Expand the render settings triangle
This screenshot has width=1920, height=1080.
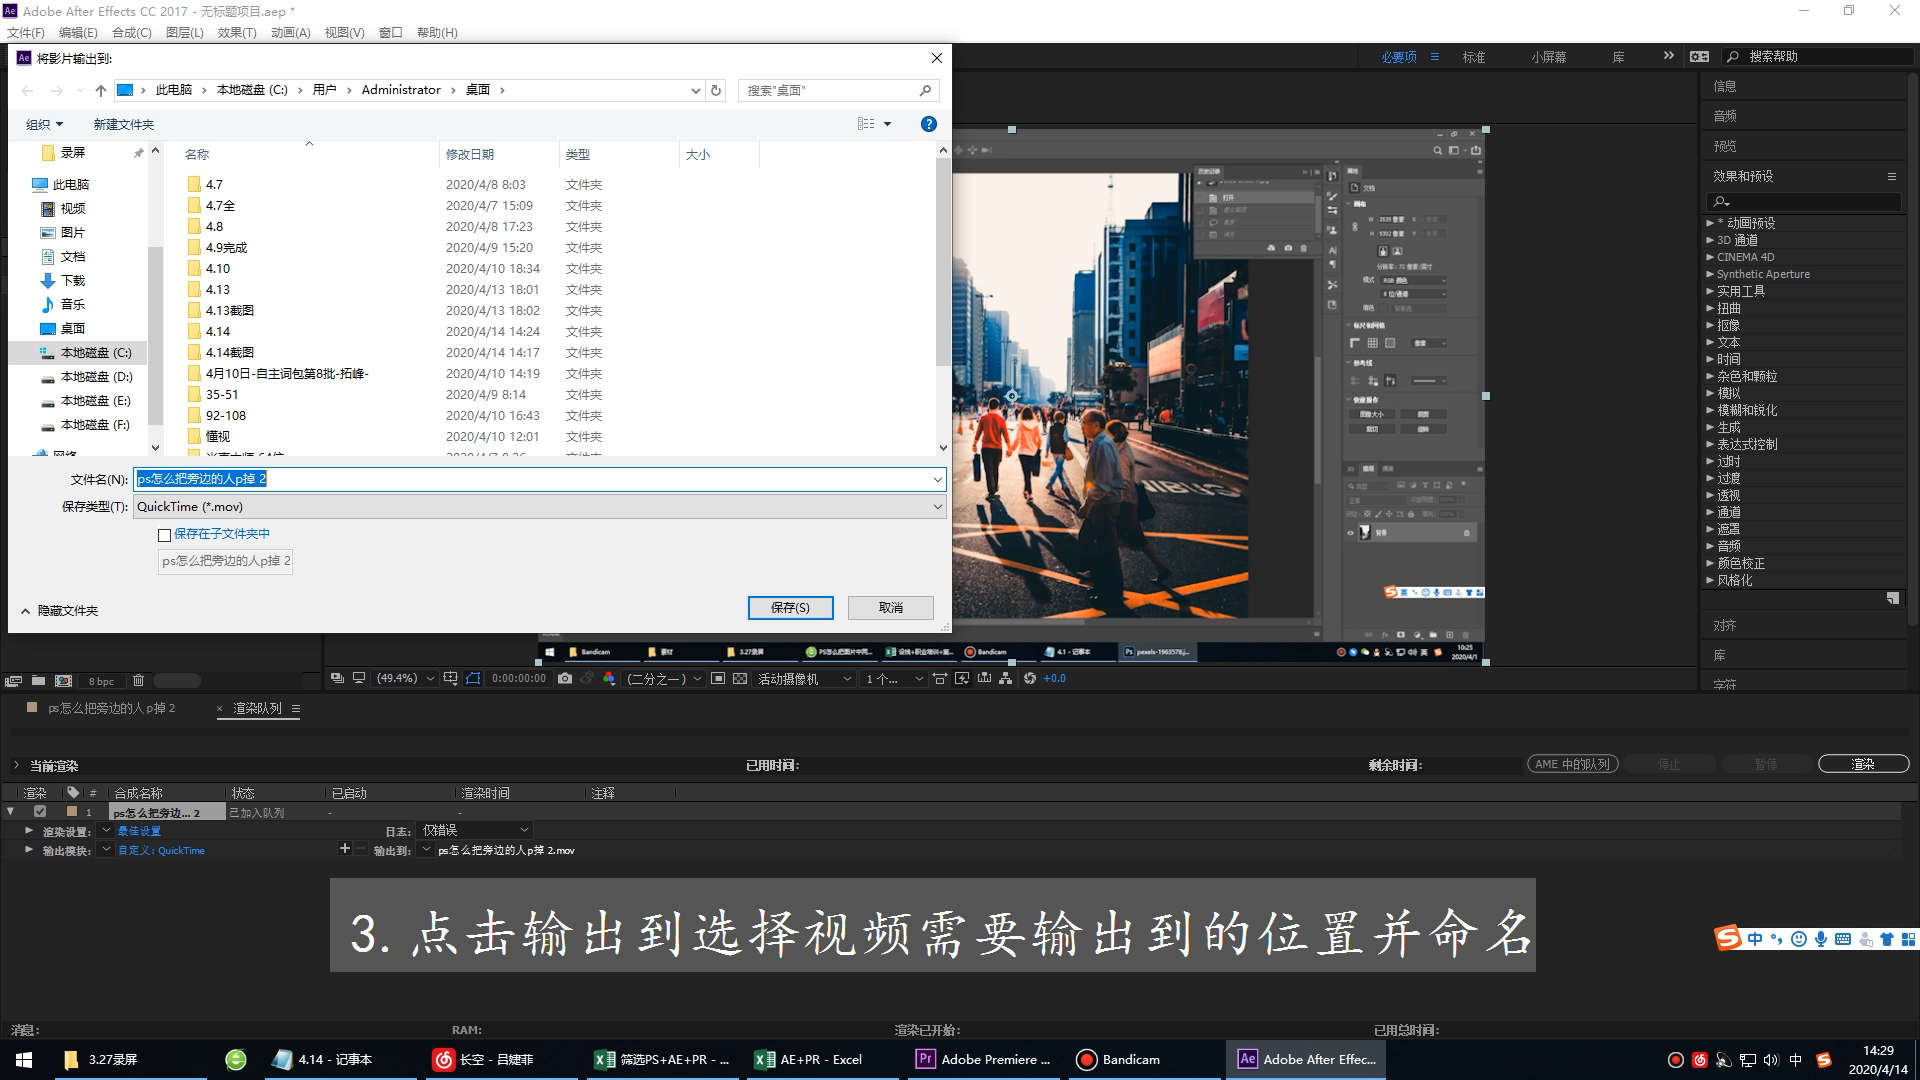(28, 830)
